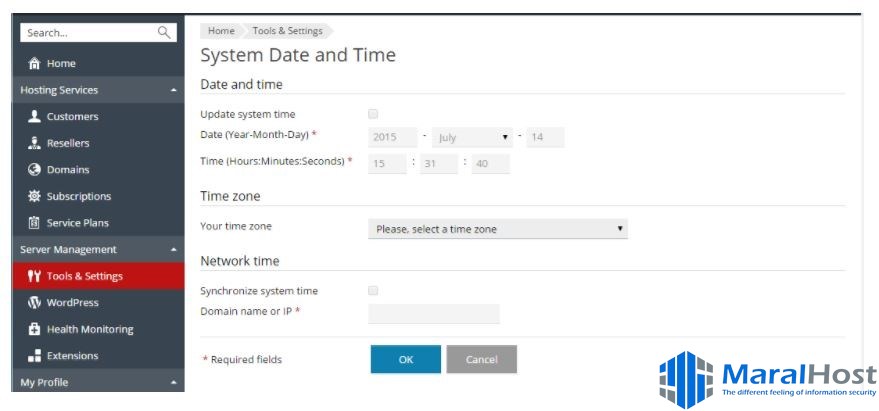Click the Date and time section heading

241,85
